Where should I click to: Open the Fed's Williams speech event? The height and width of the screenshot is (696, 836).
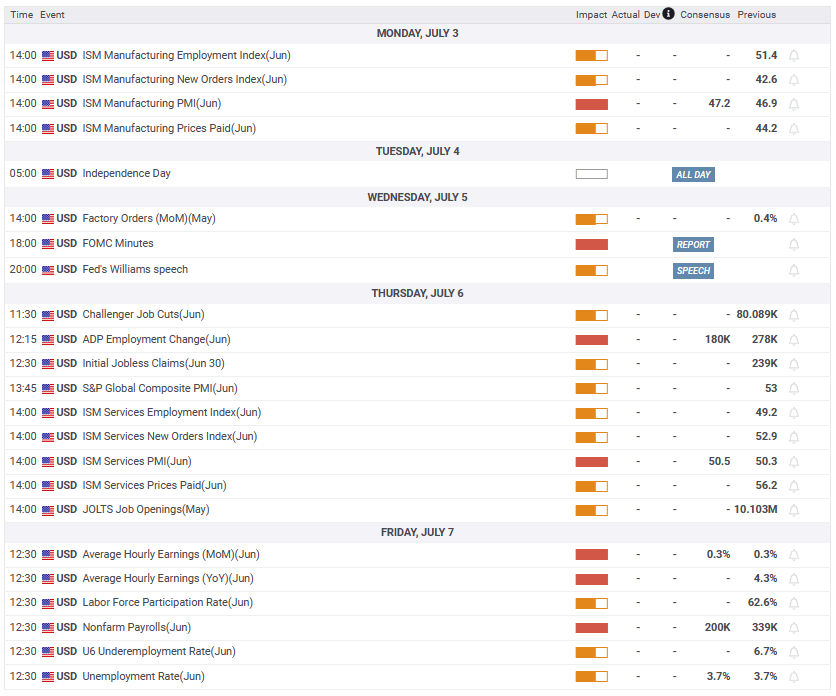131,268
